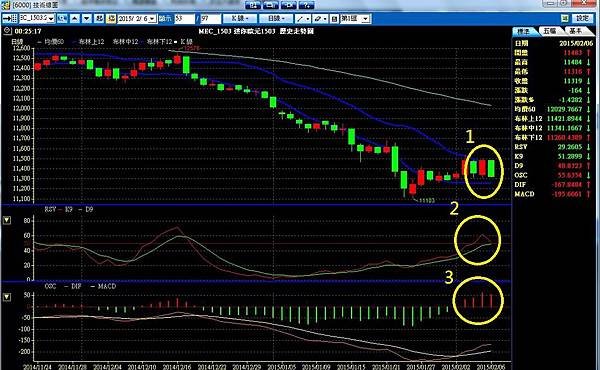Click the down-arrow next symbol button
600x370 pixels.
[87, 18]
